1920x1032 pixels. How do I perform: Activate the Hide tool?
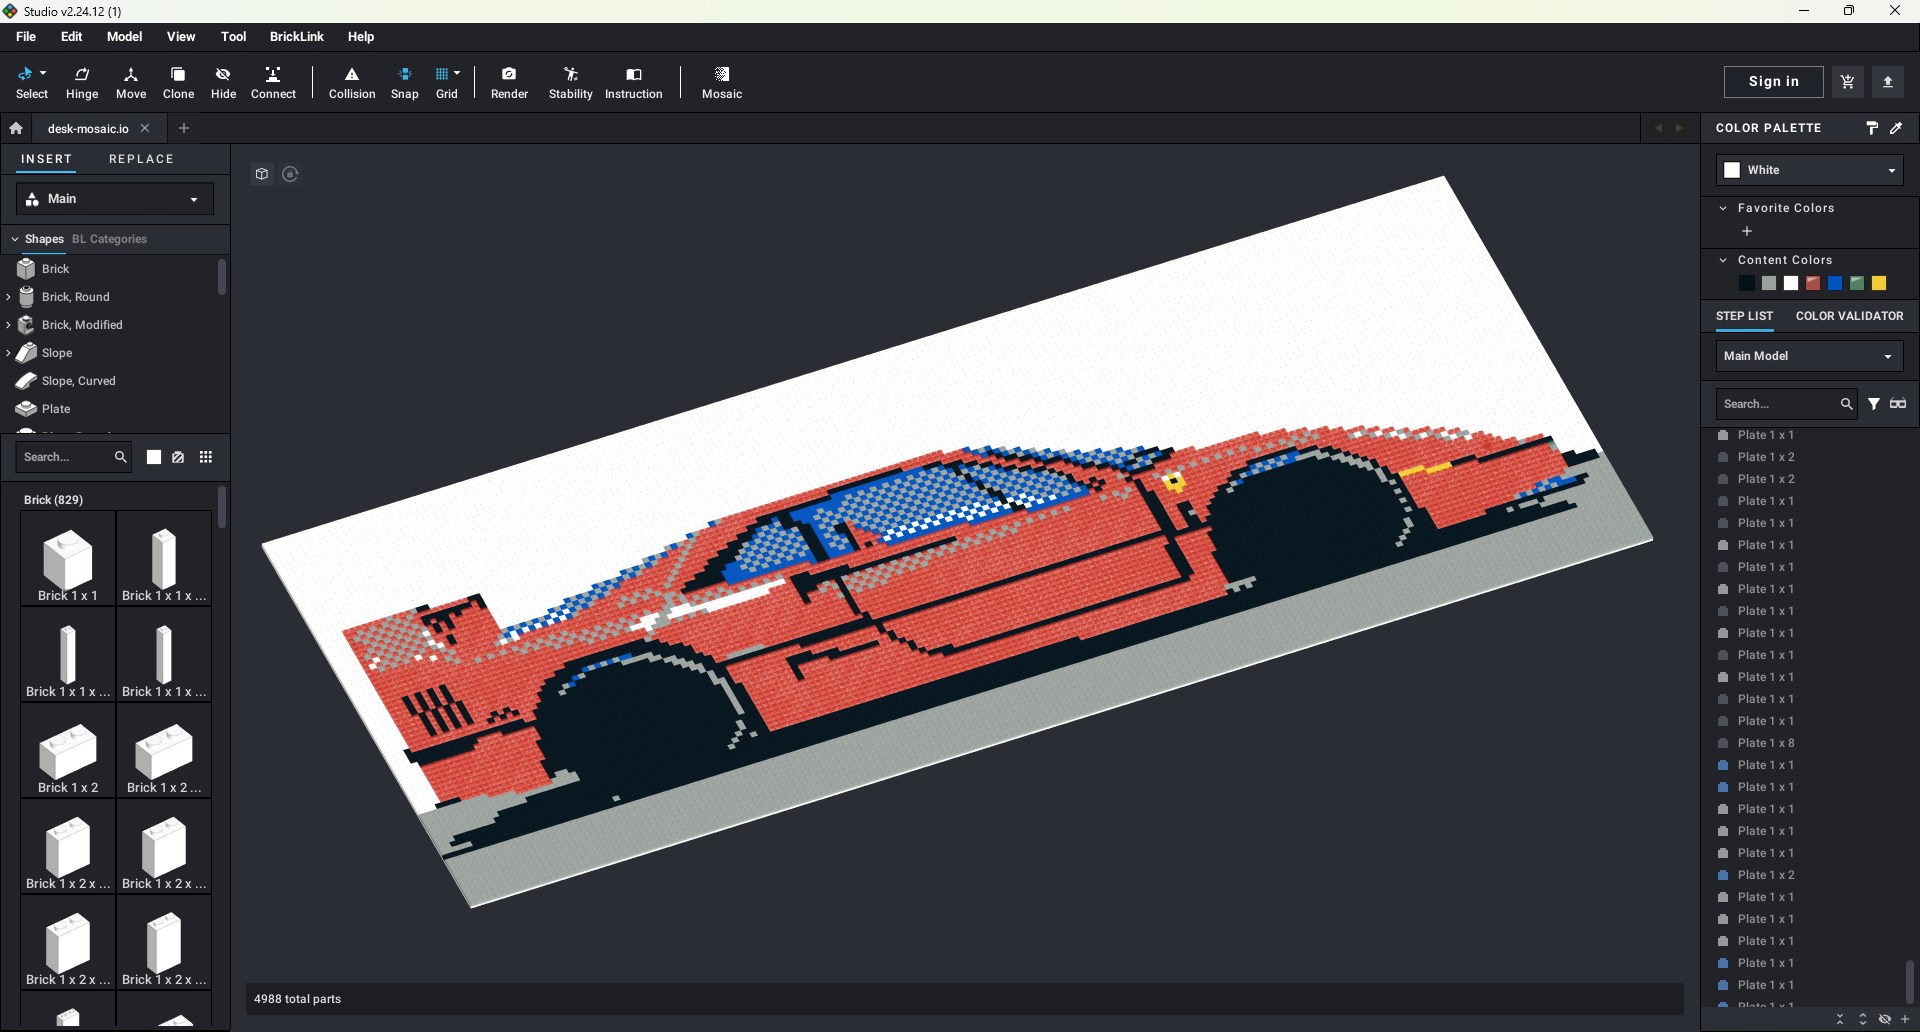tap(223, 82)
